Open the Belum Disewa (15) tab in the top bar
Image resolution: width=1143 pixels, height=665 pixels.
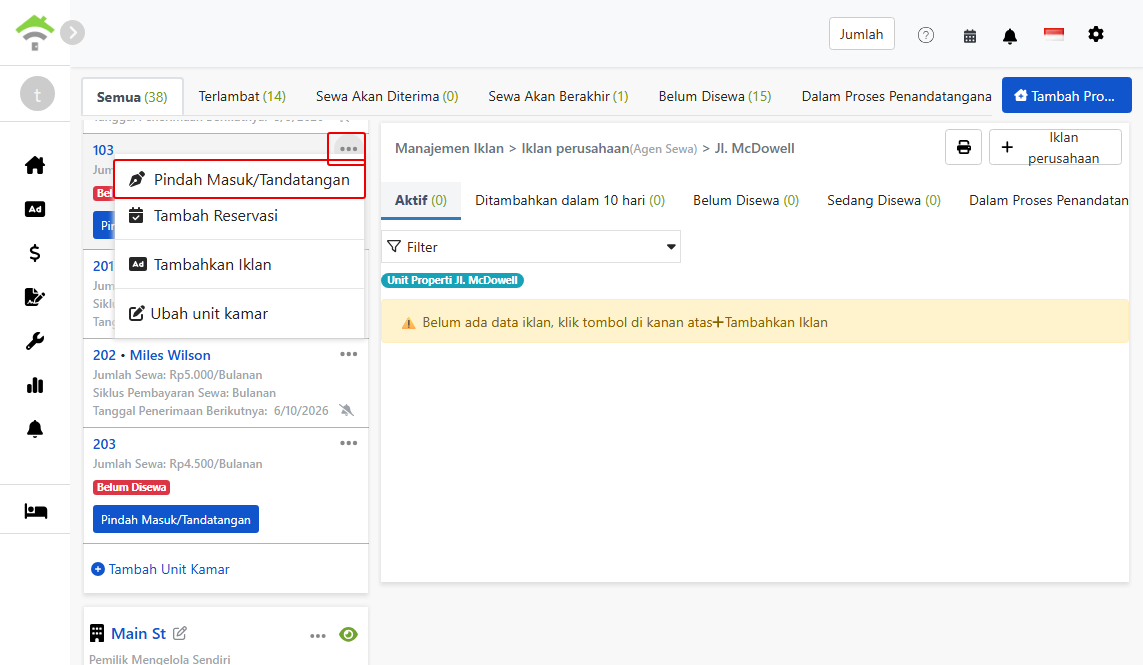point(715,96)
